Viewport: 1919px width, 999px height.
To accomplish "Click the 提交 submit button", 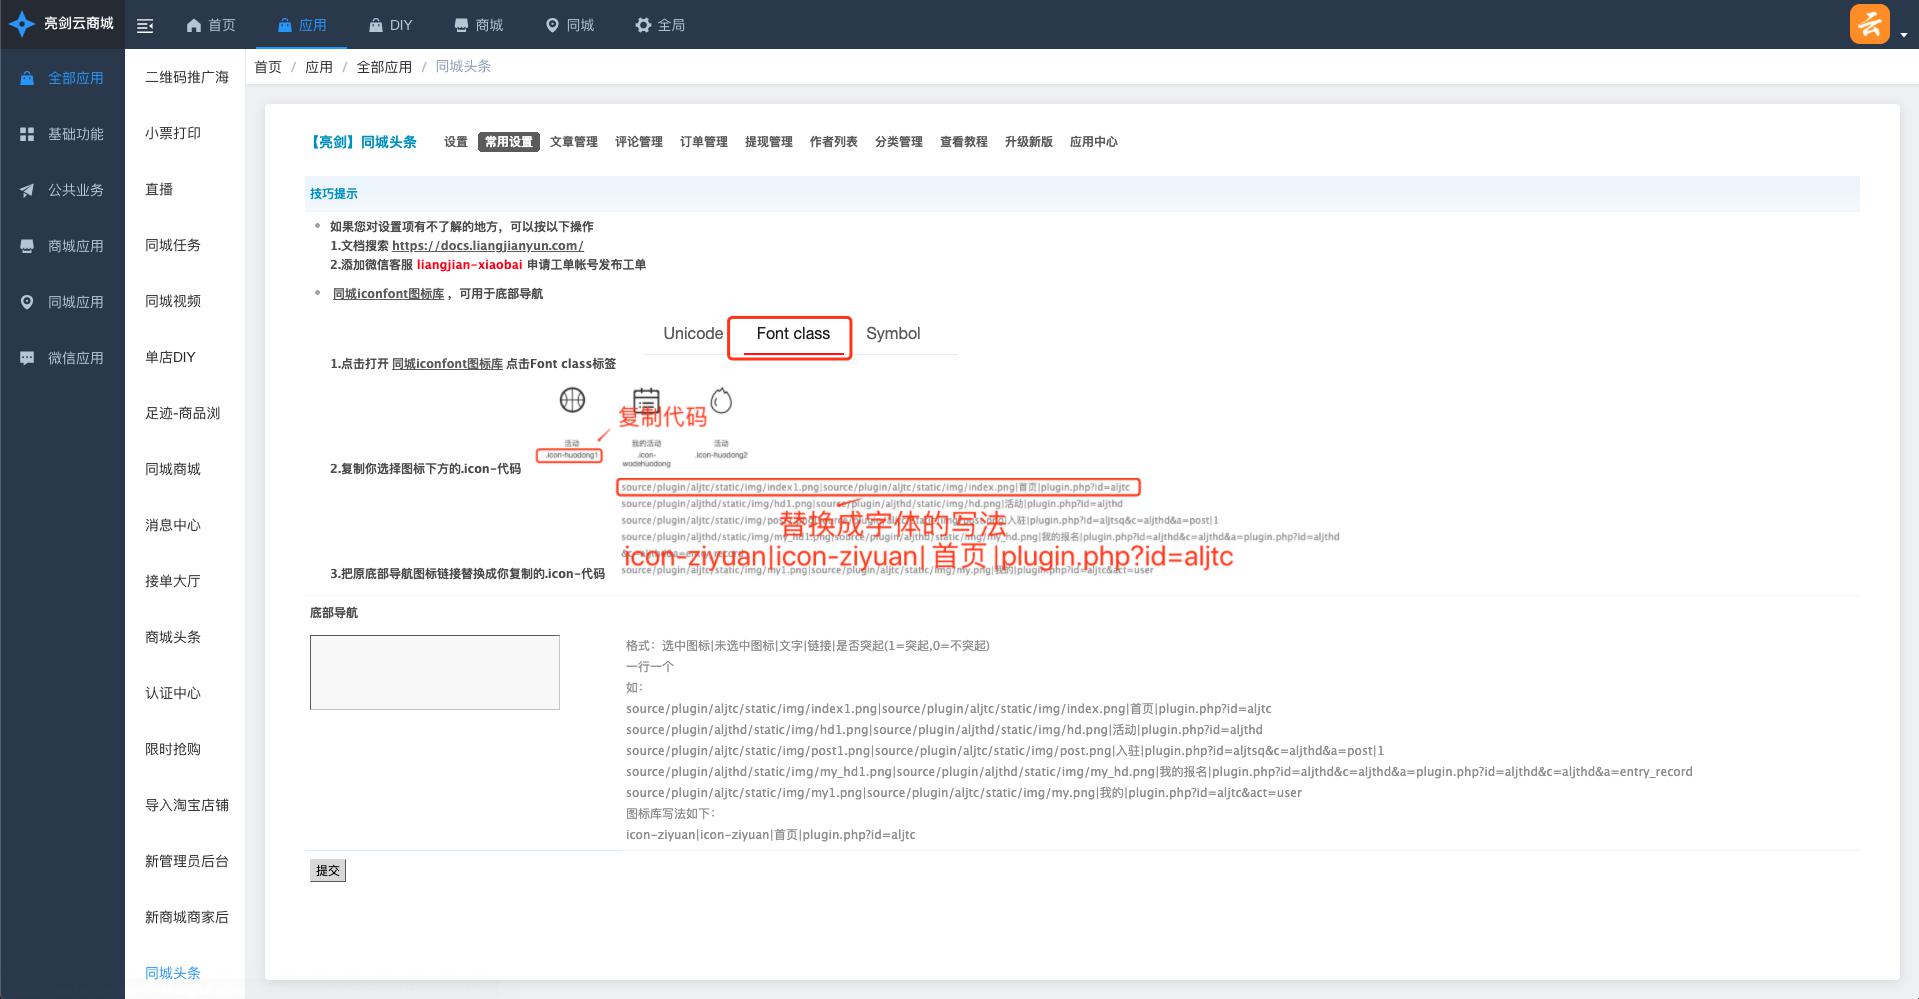I will [328, 870].
